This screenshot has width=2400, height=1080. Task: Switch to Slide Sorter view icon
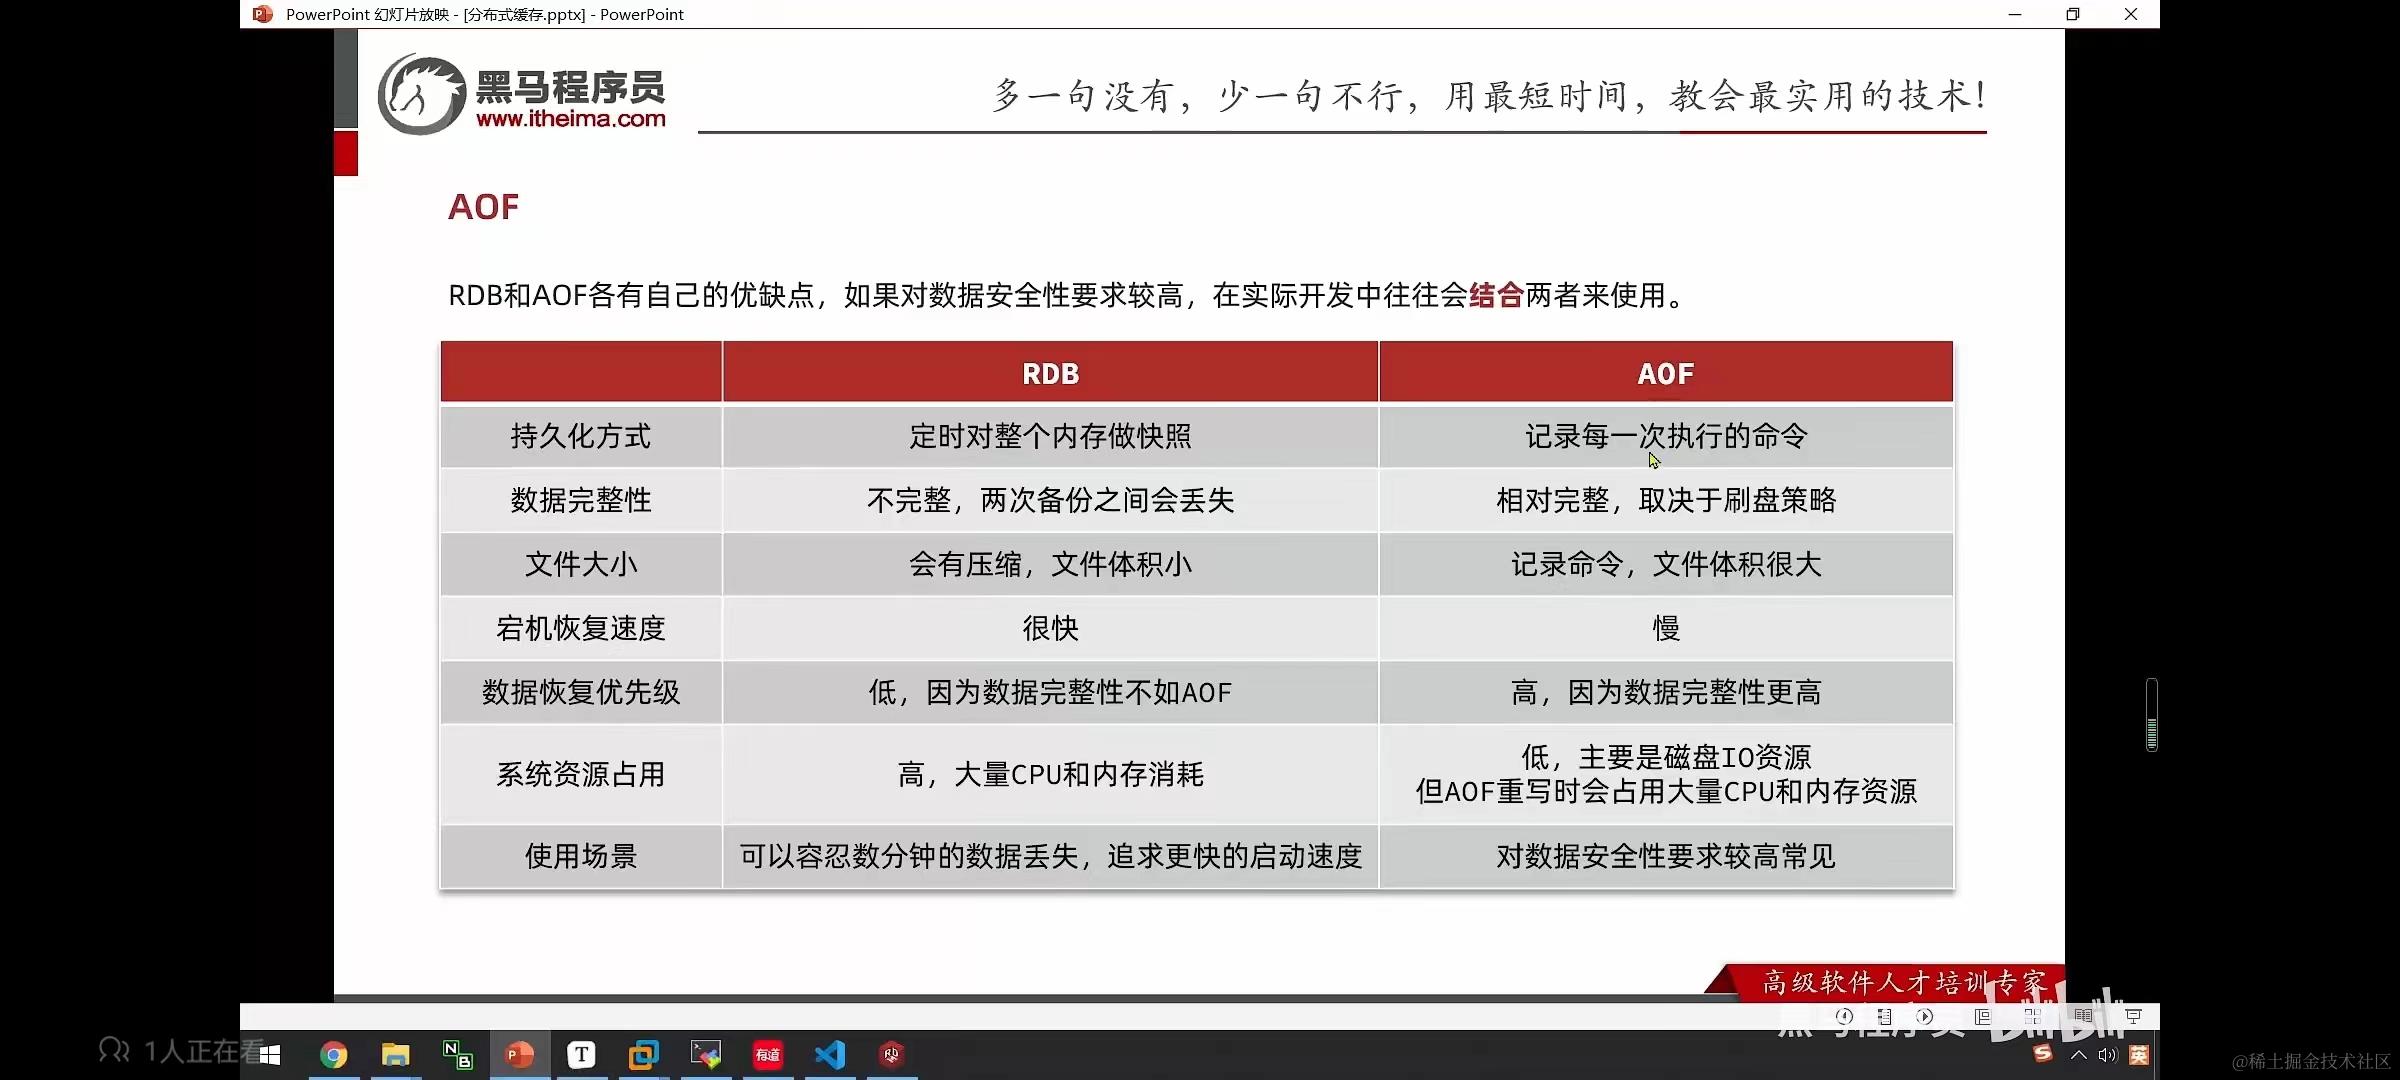tap(2032, 1016)
